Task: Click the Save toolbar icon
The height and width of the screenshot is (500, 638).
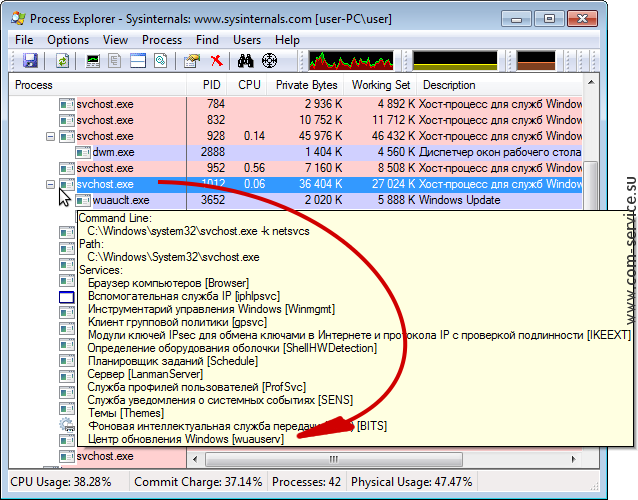Action: [31, 61]
